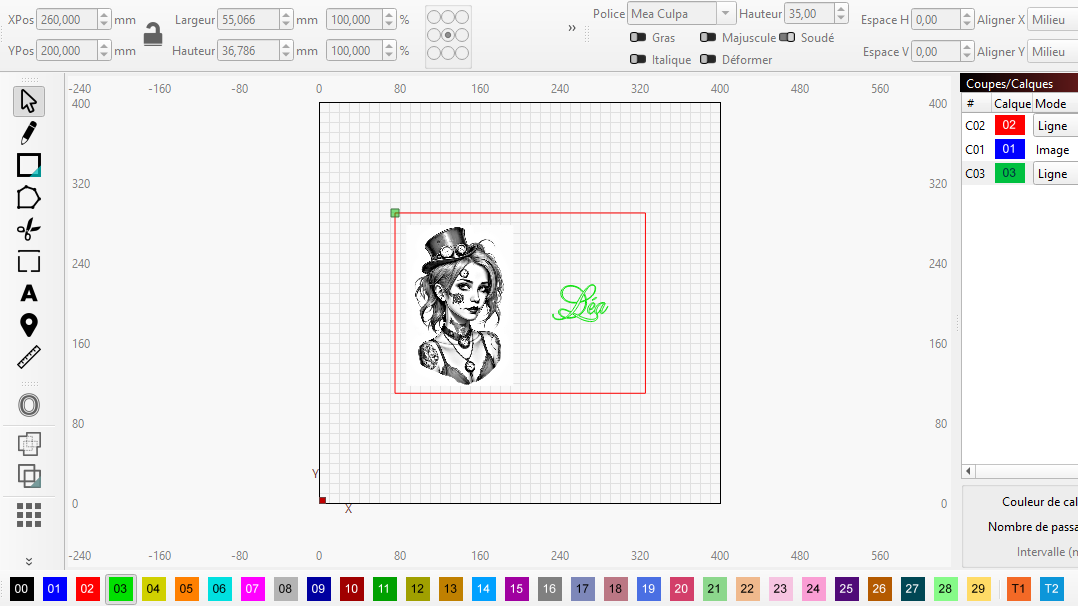Select the Text tool letter A
The width and height of the screenshot is (1078, 606).
pyautogui.click(x=29, y=293)
